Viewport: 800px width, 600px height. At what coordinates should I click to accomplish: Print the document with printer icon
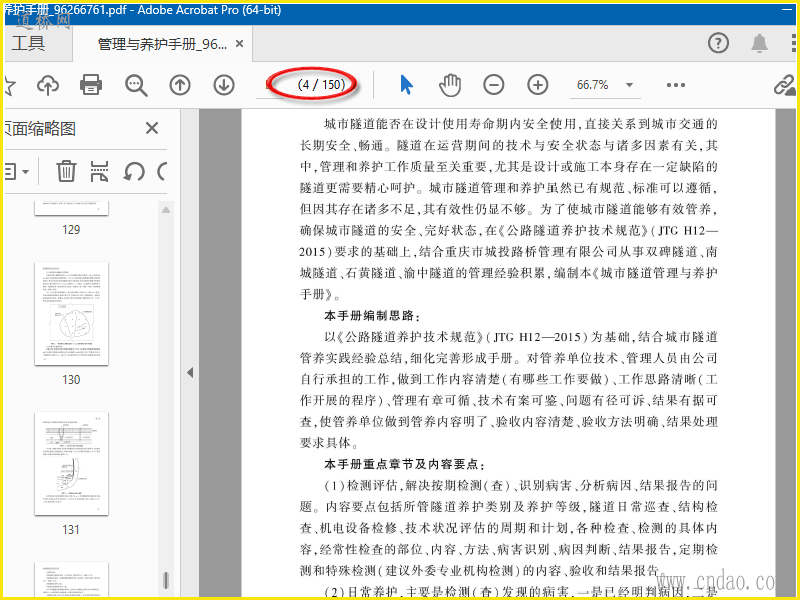point(91,85)
